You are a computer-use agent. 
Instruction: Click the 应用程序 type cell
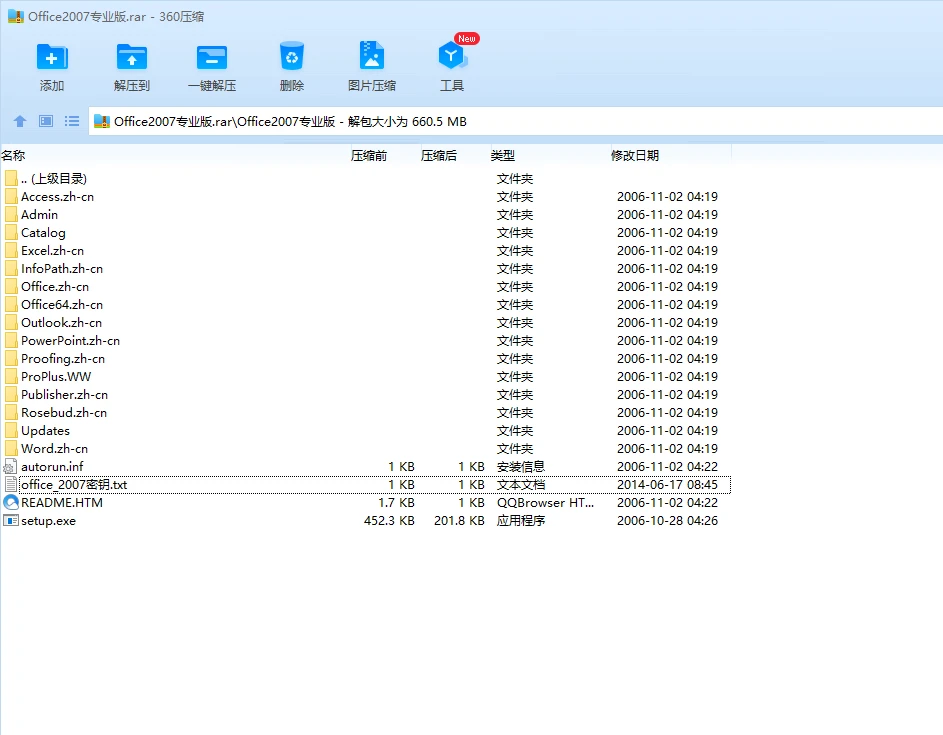click(x=521, y=521)
